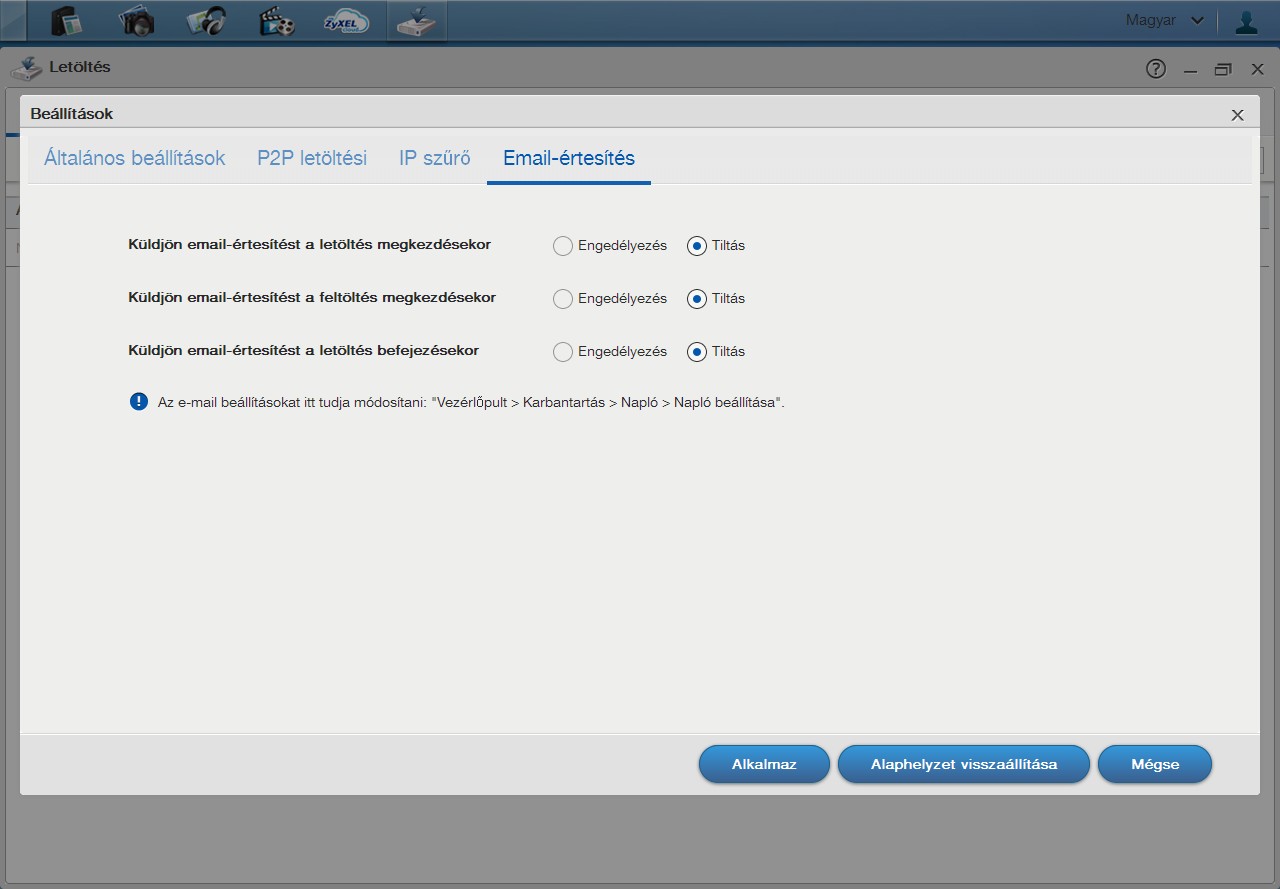Image resolution: width=1280 pixels, height=889 pixels.
Task: Open the ZyXEL cloud app icon
Action: click(x=346, y=21)
